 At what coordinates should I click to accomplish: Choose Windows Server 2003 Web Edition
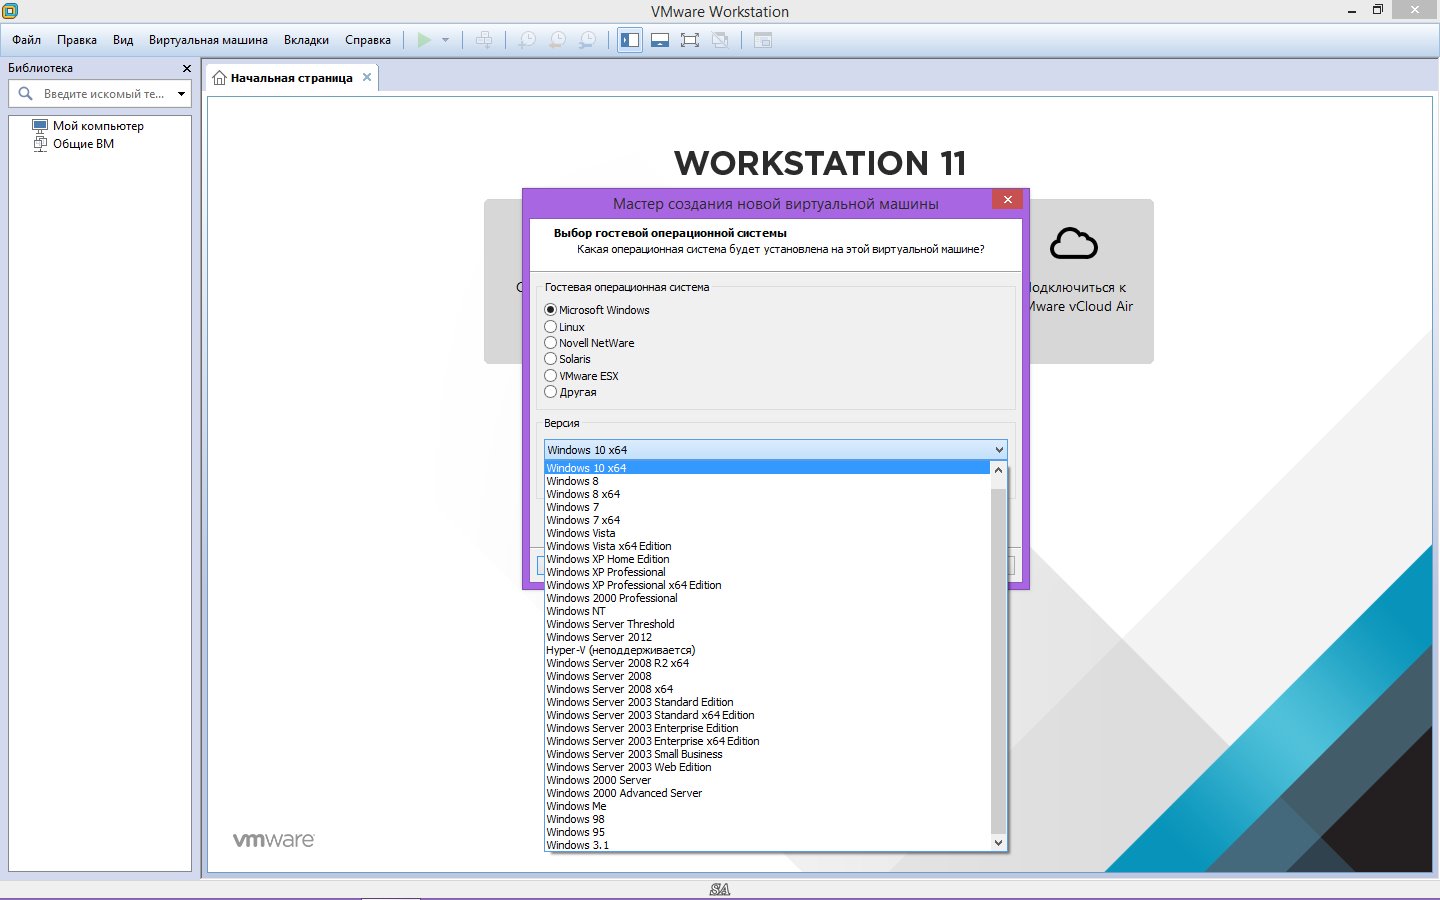pos(767,767)
